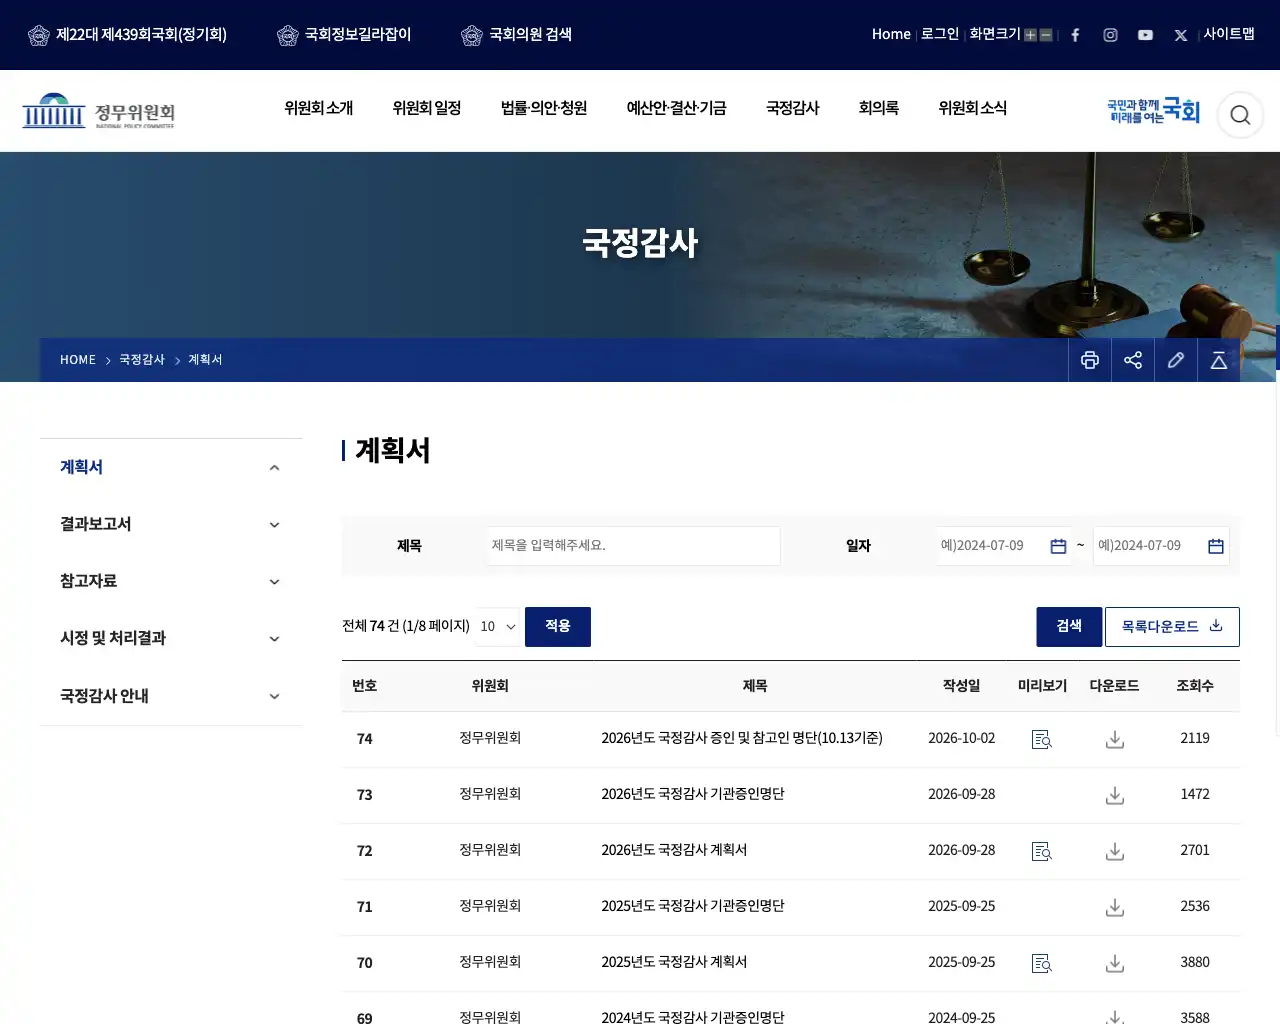Go to 국정감사 breadcrumb link

(142, 360)
